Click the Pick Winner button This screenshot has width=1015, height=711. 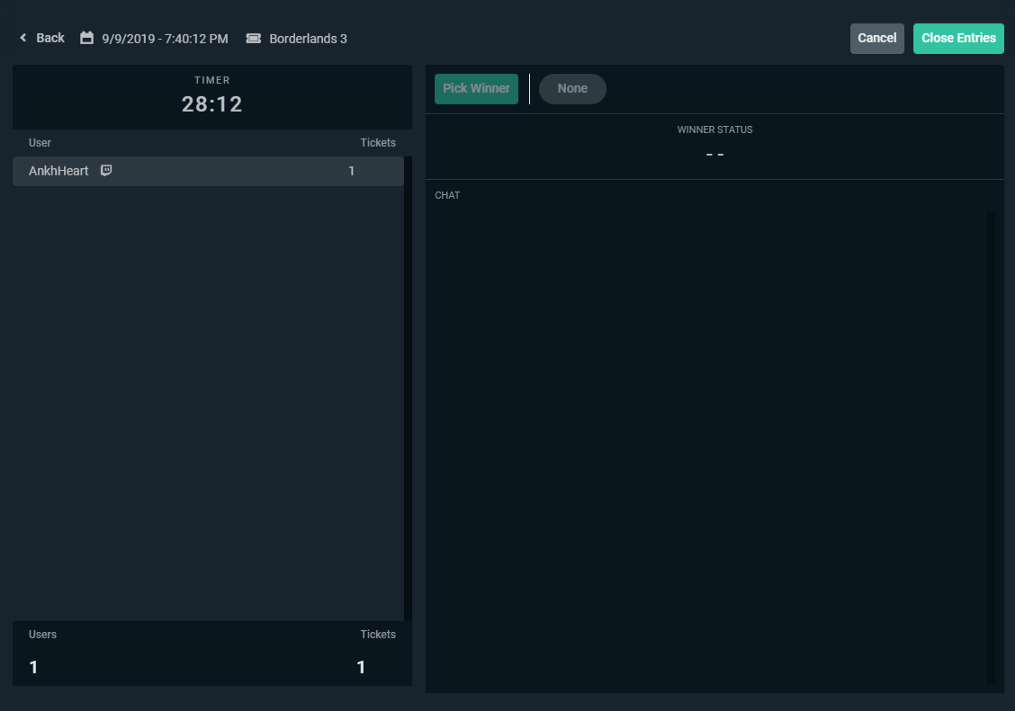pyautogui.click(x=476, y=88)
